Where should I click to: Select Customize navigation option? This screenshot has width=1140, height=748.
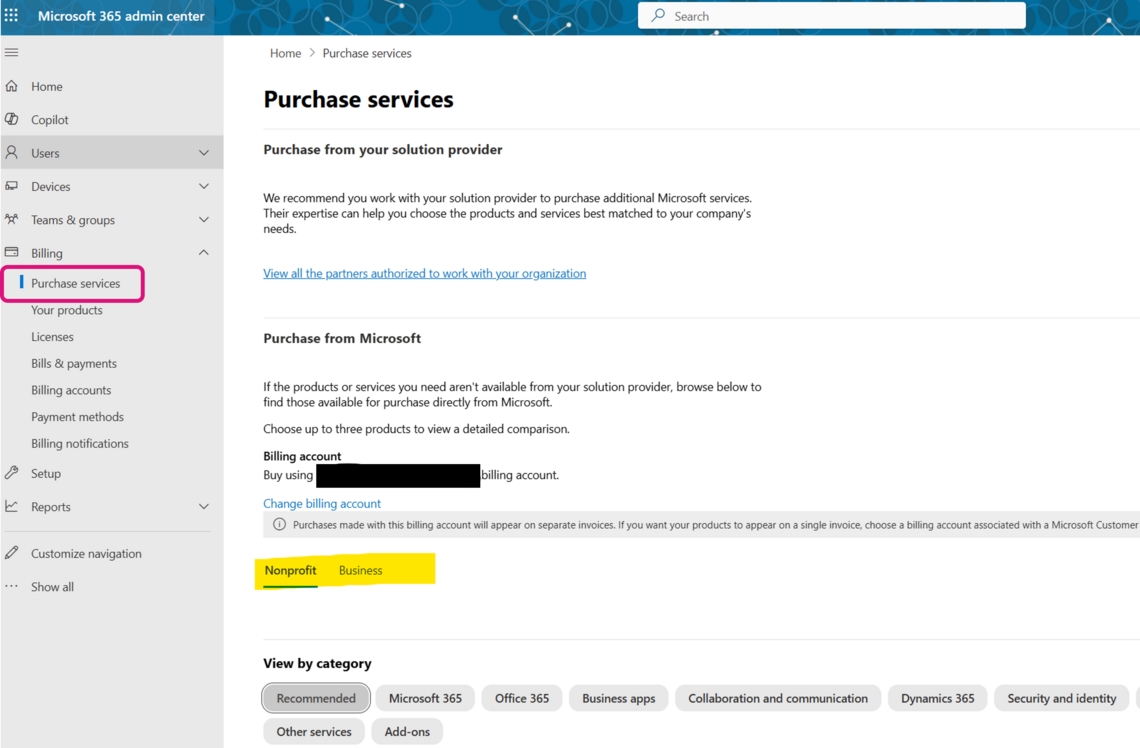[x=87, y=553]
